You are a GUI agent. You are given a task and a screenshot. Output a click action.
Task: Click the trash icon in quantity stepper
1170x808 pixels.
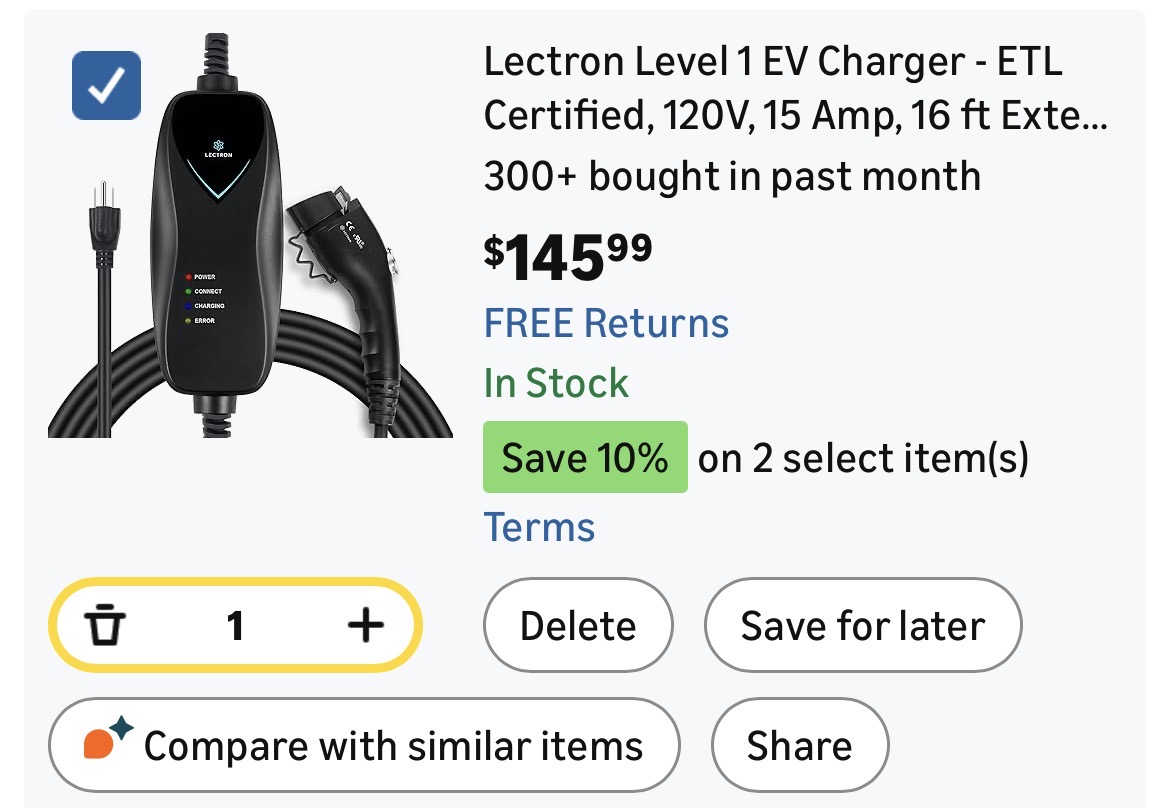[x=104, y=626]
